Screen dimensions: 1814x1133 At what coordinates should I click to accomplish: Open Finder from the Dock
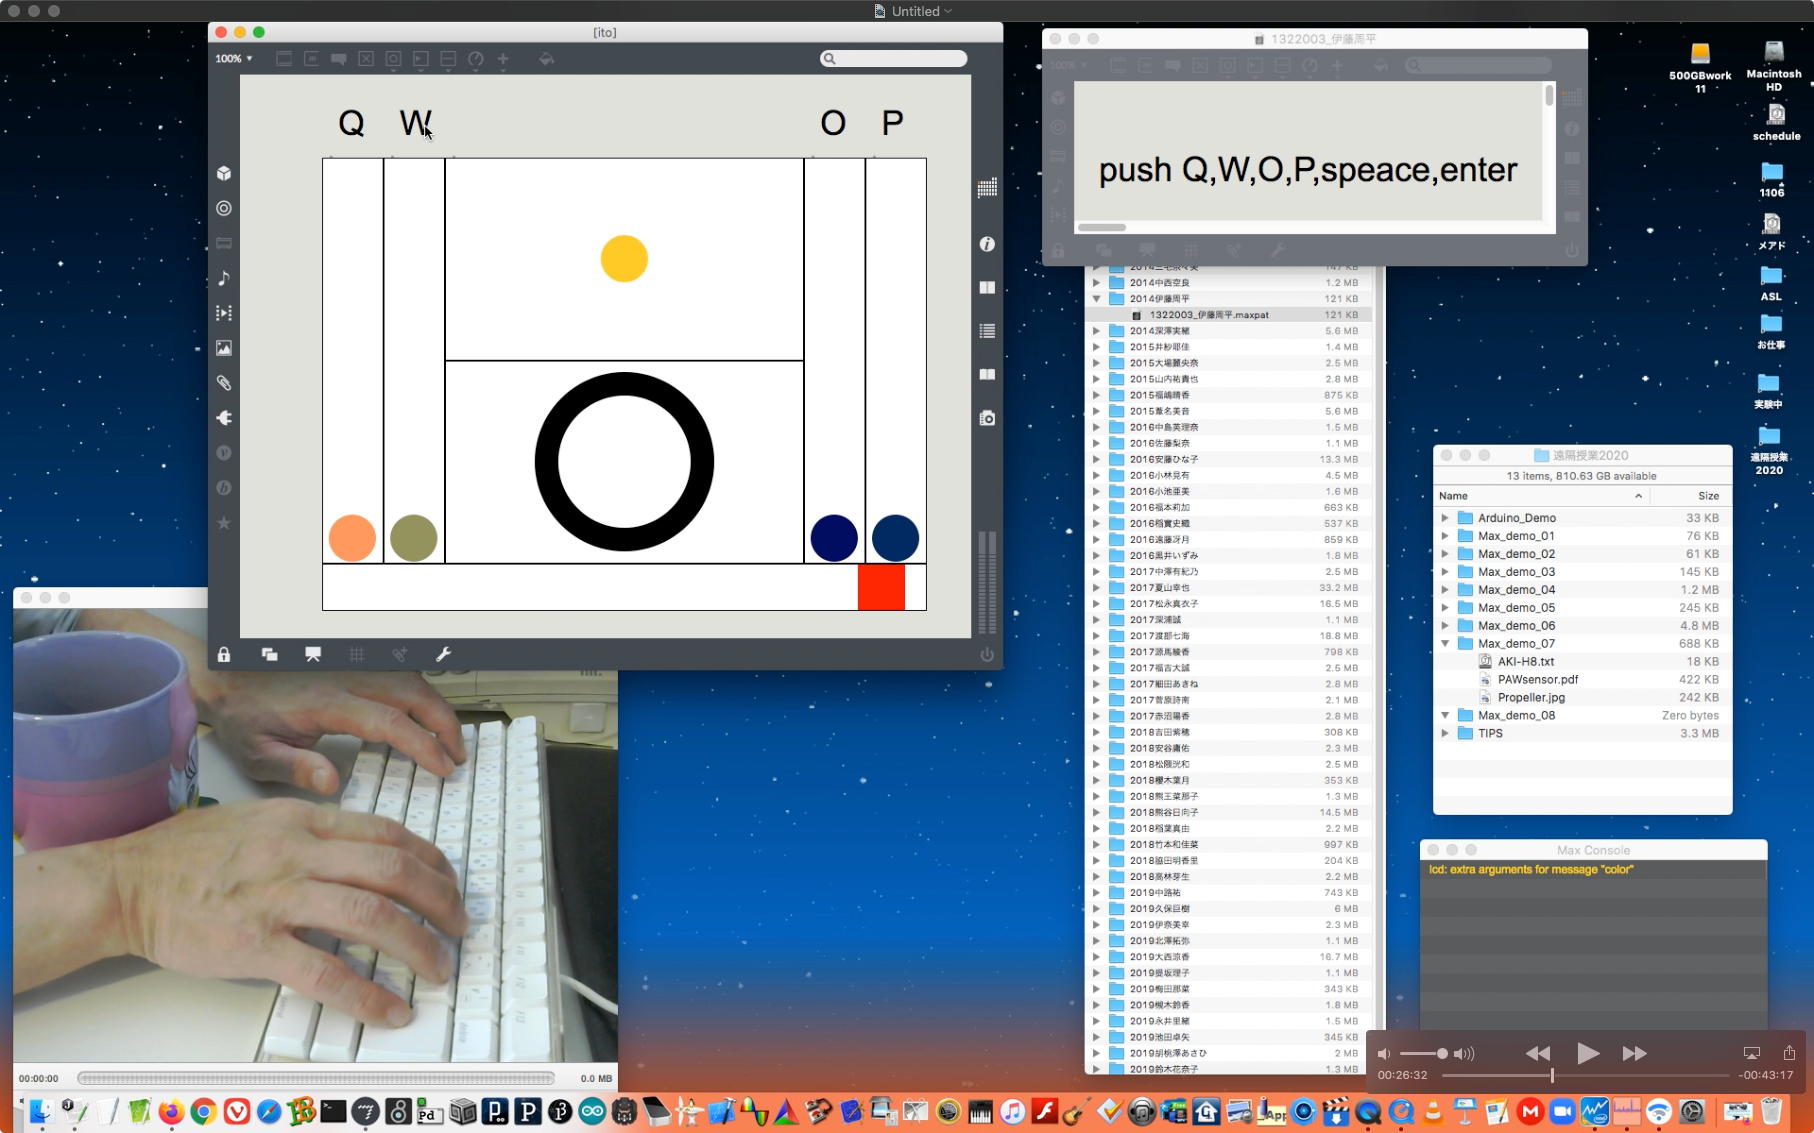[40, 1111]
